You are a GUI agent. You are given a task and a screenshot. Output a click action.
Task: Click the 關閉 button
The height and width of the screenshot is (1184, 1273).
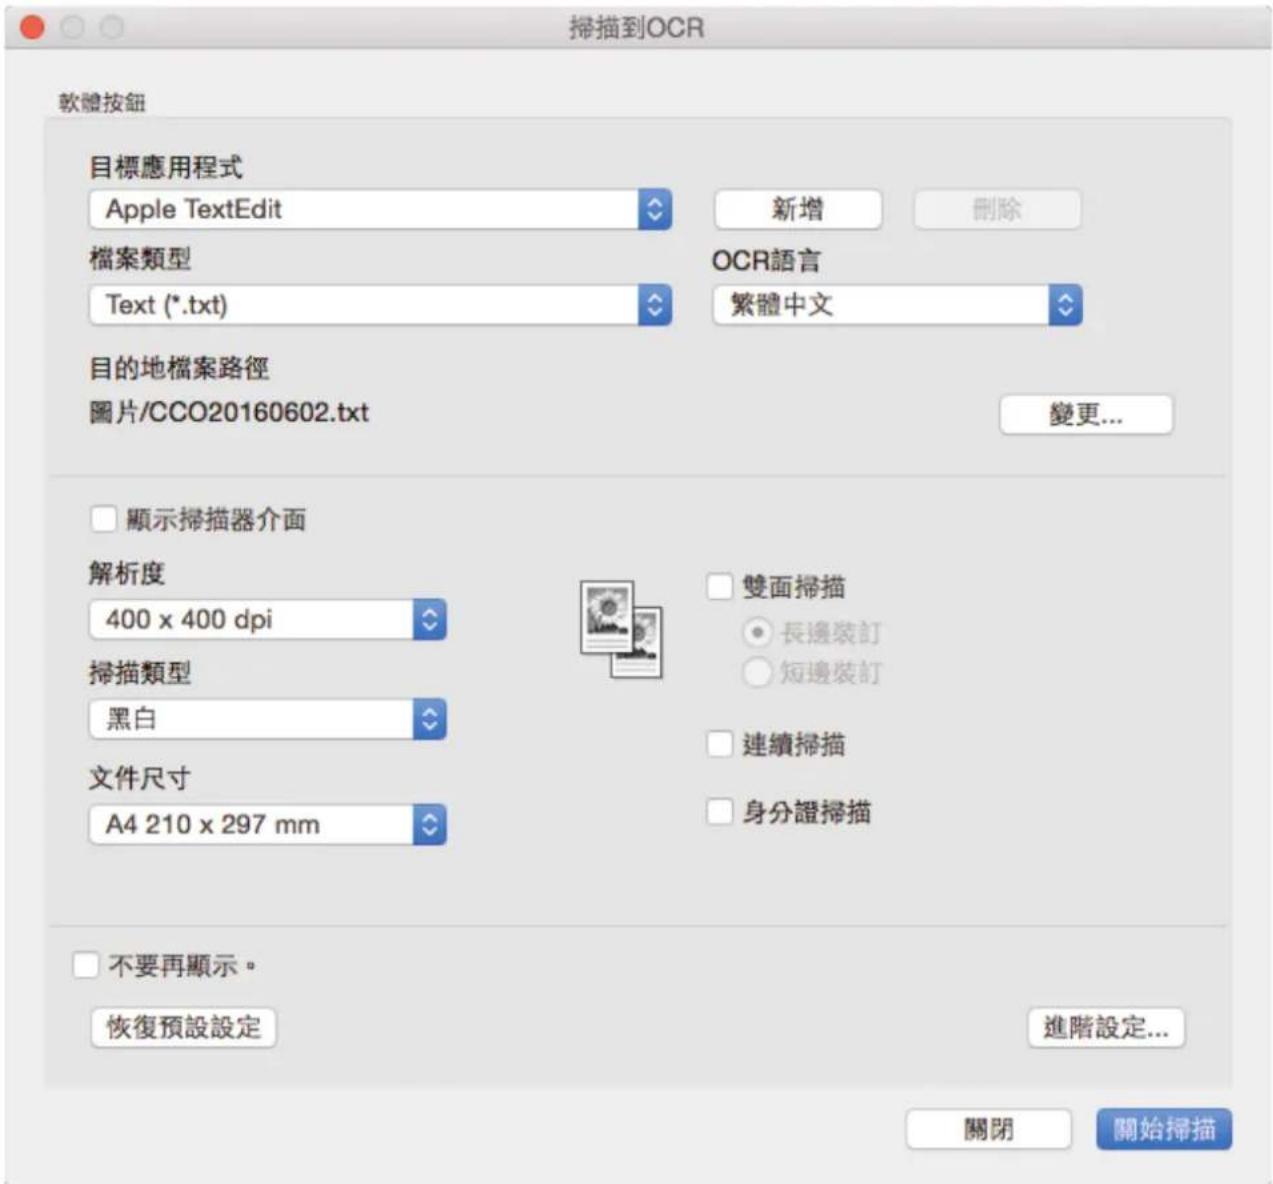pos(988,1129)
